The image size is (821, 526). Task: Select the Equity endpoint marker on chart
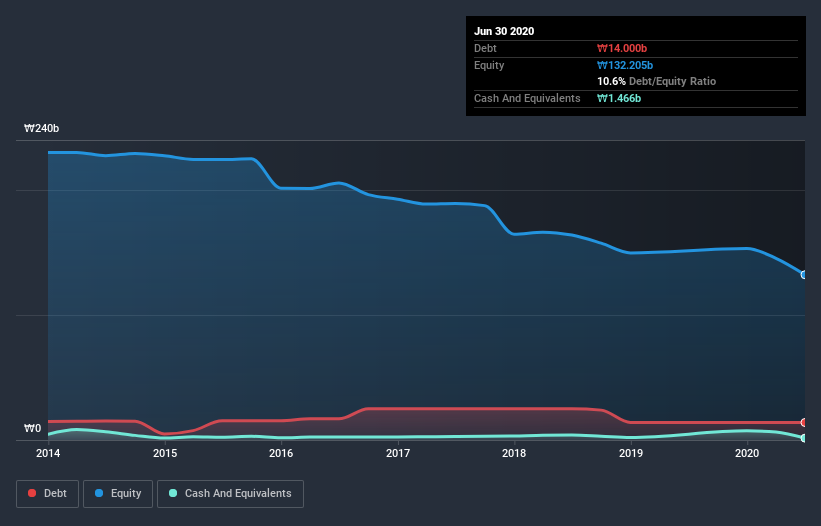(x=804, y=275)
